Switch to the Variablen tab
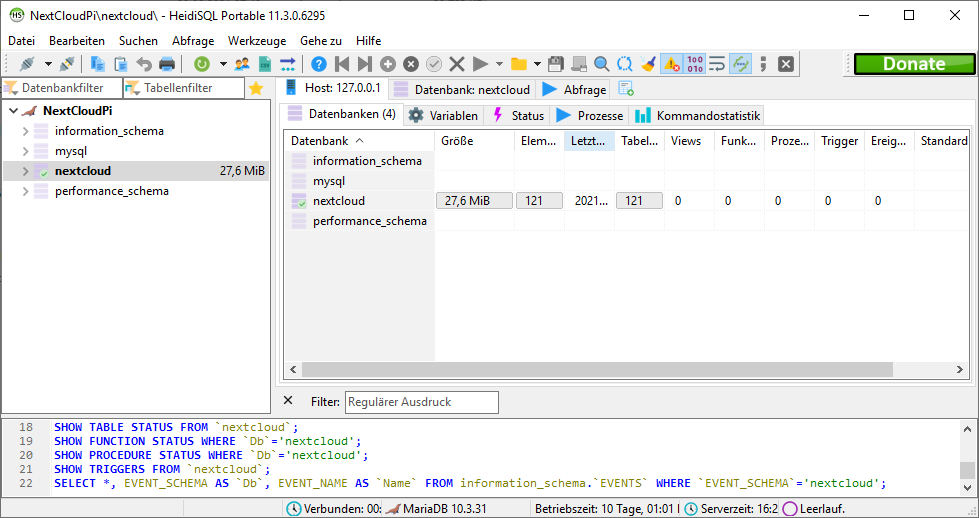979x518 pixels. (x=443, y=115)
